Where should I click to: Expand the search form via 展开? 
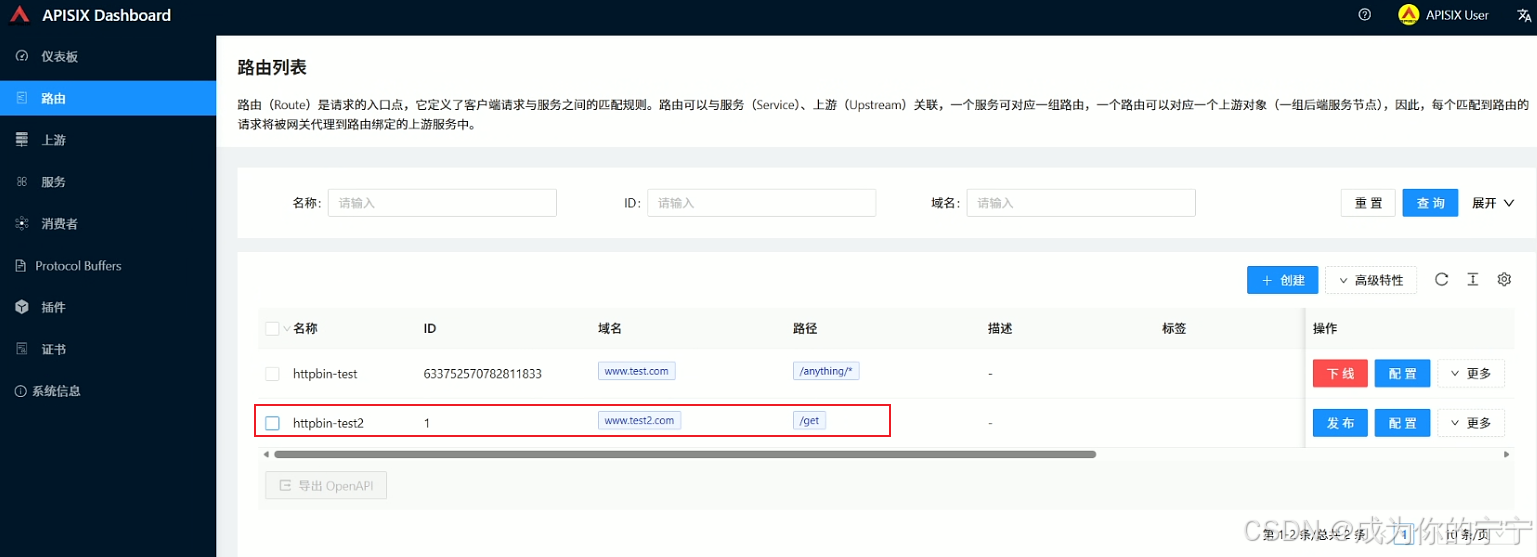pos(1494,203)
